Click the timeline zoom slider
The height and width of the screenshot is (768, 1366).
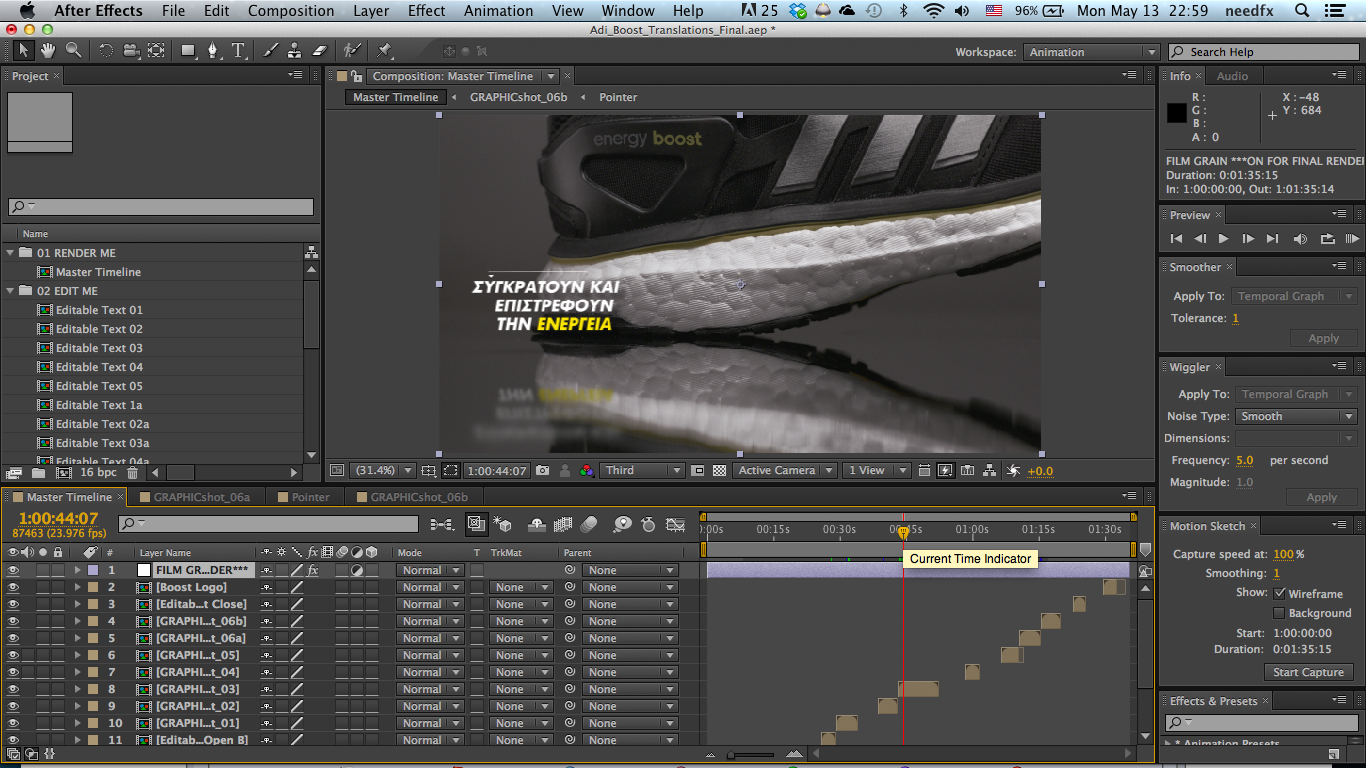[750, 755]
